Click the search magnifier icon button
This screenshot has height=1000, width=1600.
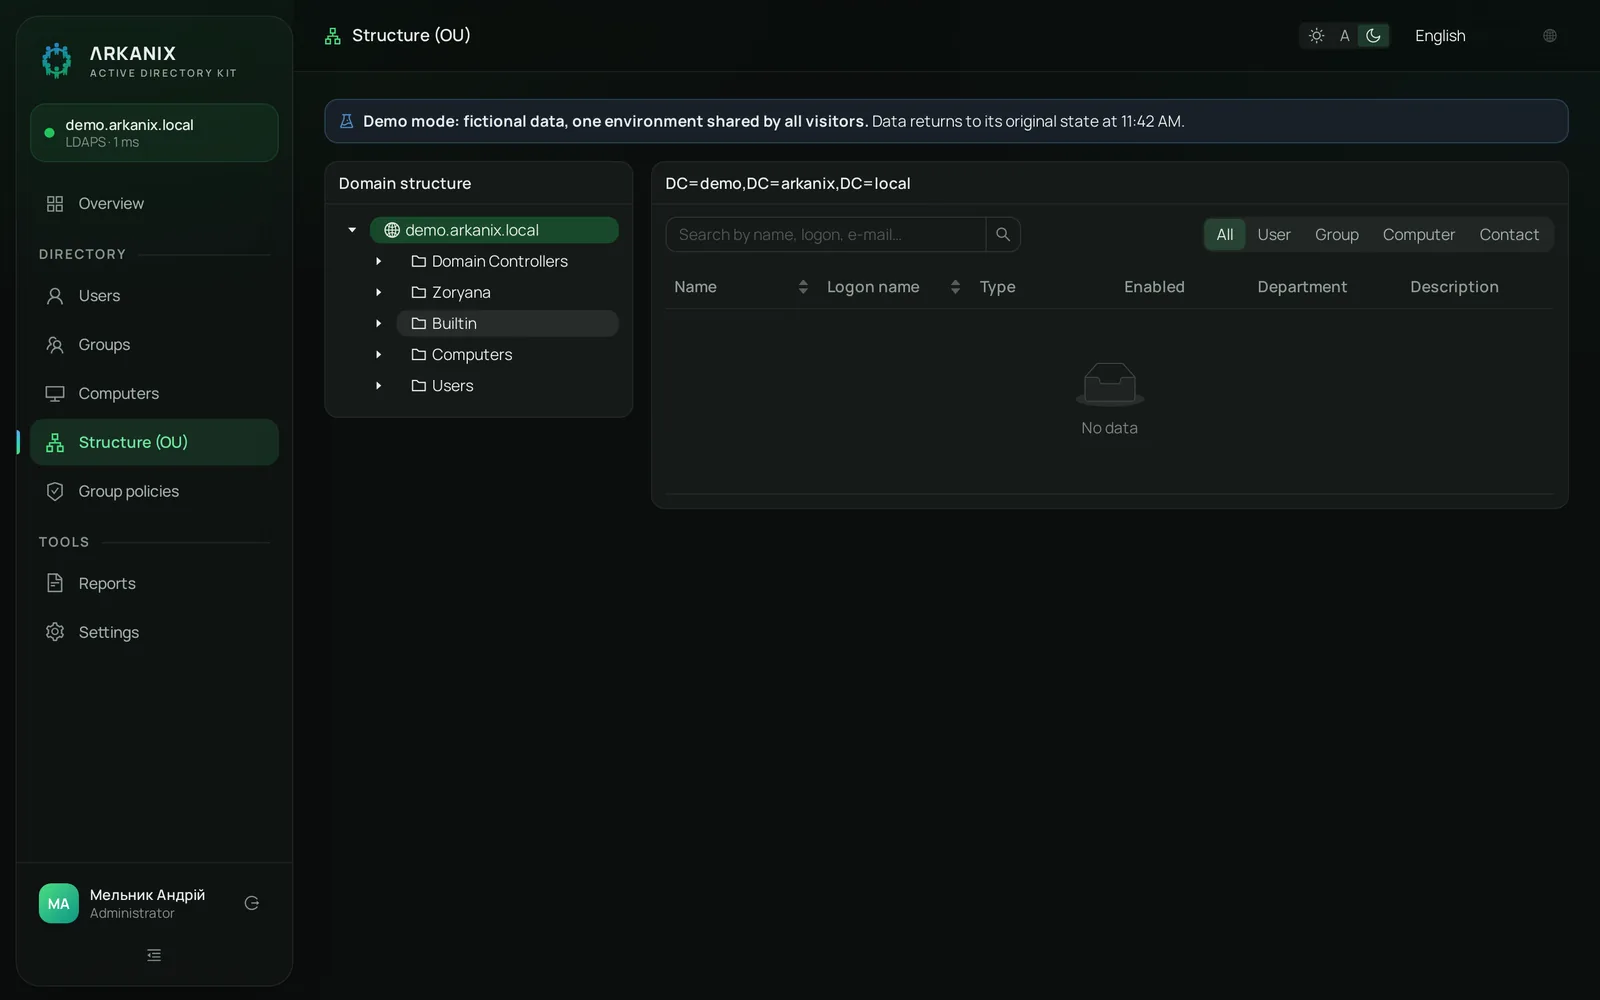[1002, 234]
